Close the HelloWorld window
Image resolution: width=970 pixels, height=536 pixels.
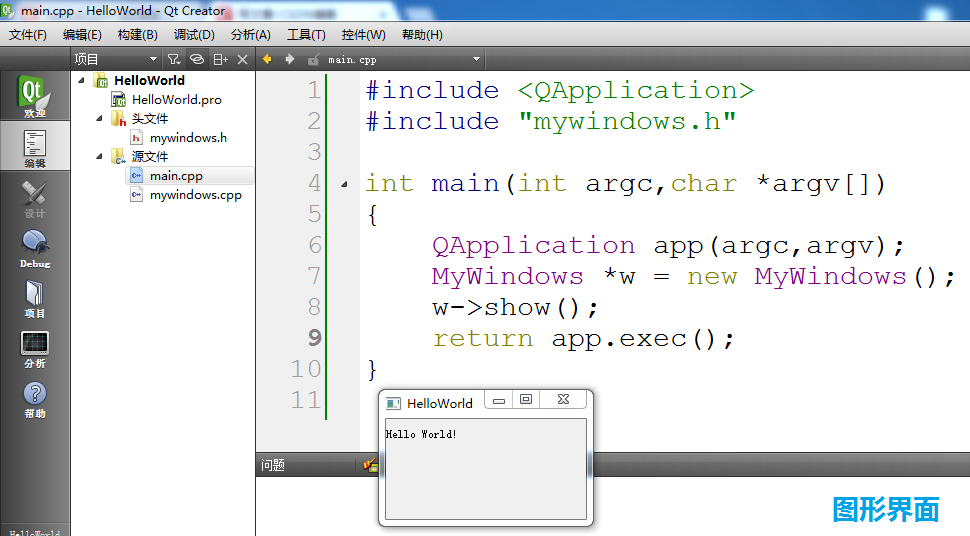[x=563, y=400]
